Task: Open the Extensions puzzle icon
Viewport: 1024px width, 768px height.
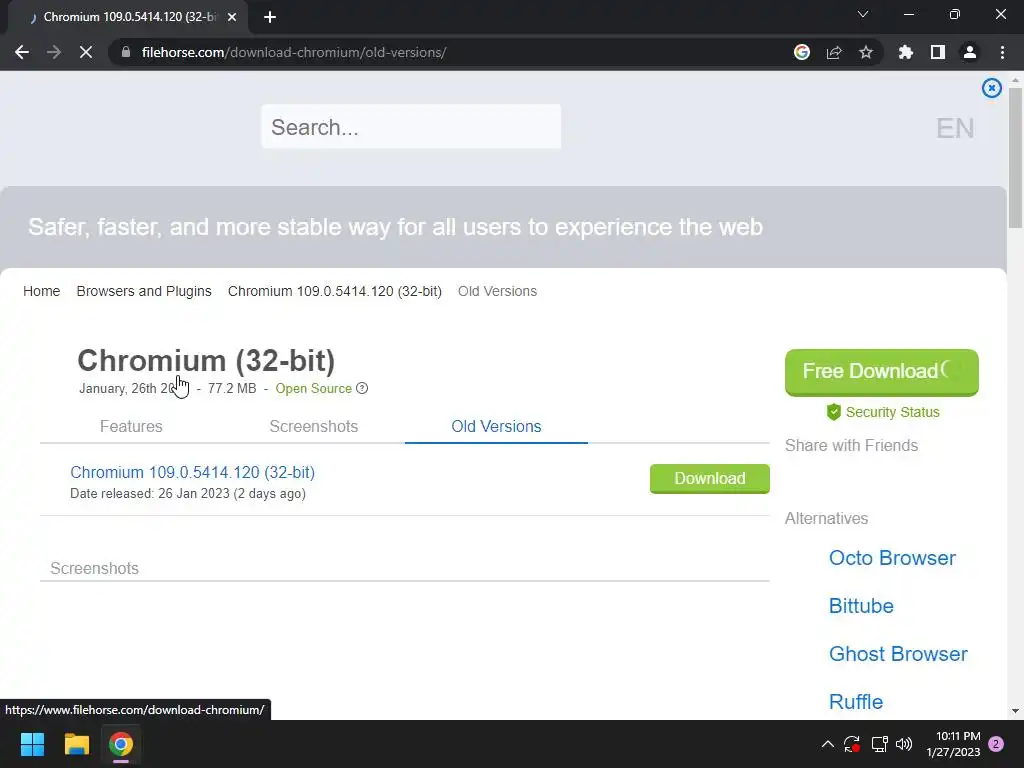Action: pos(906,52)
